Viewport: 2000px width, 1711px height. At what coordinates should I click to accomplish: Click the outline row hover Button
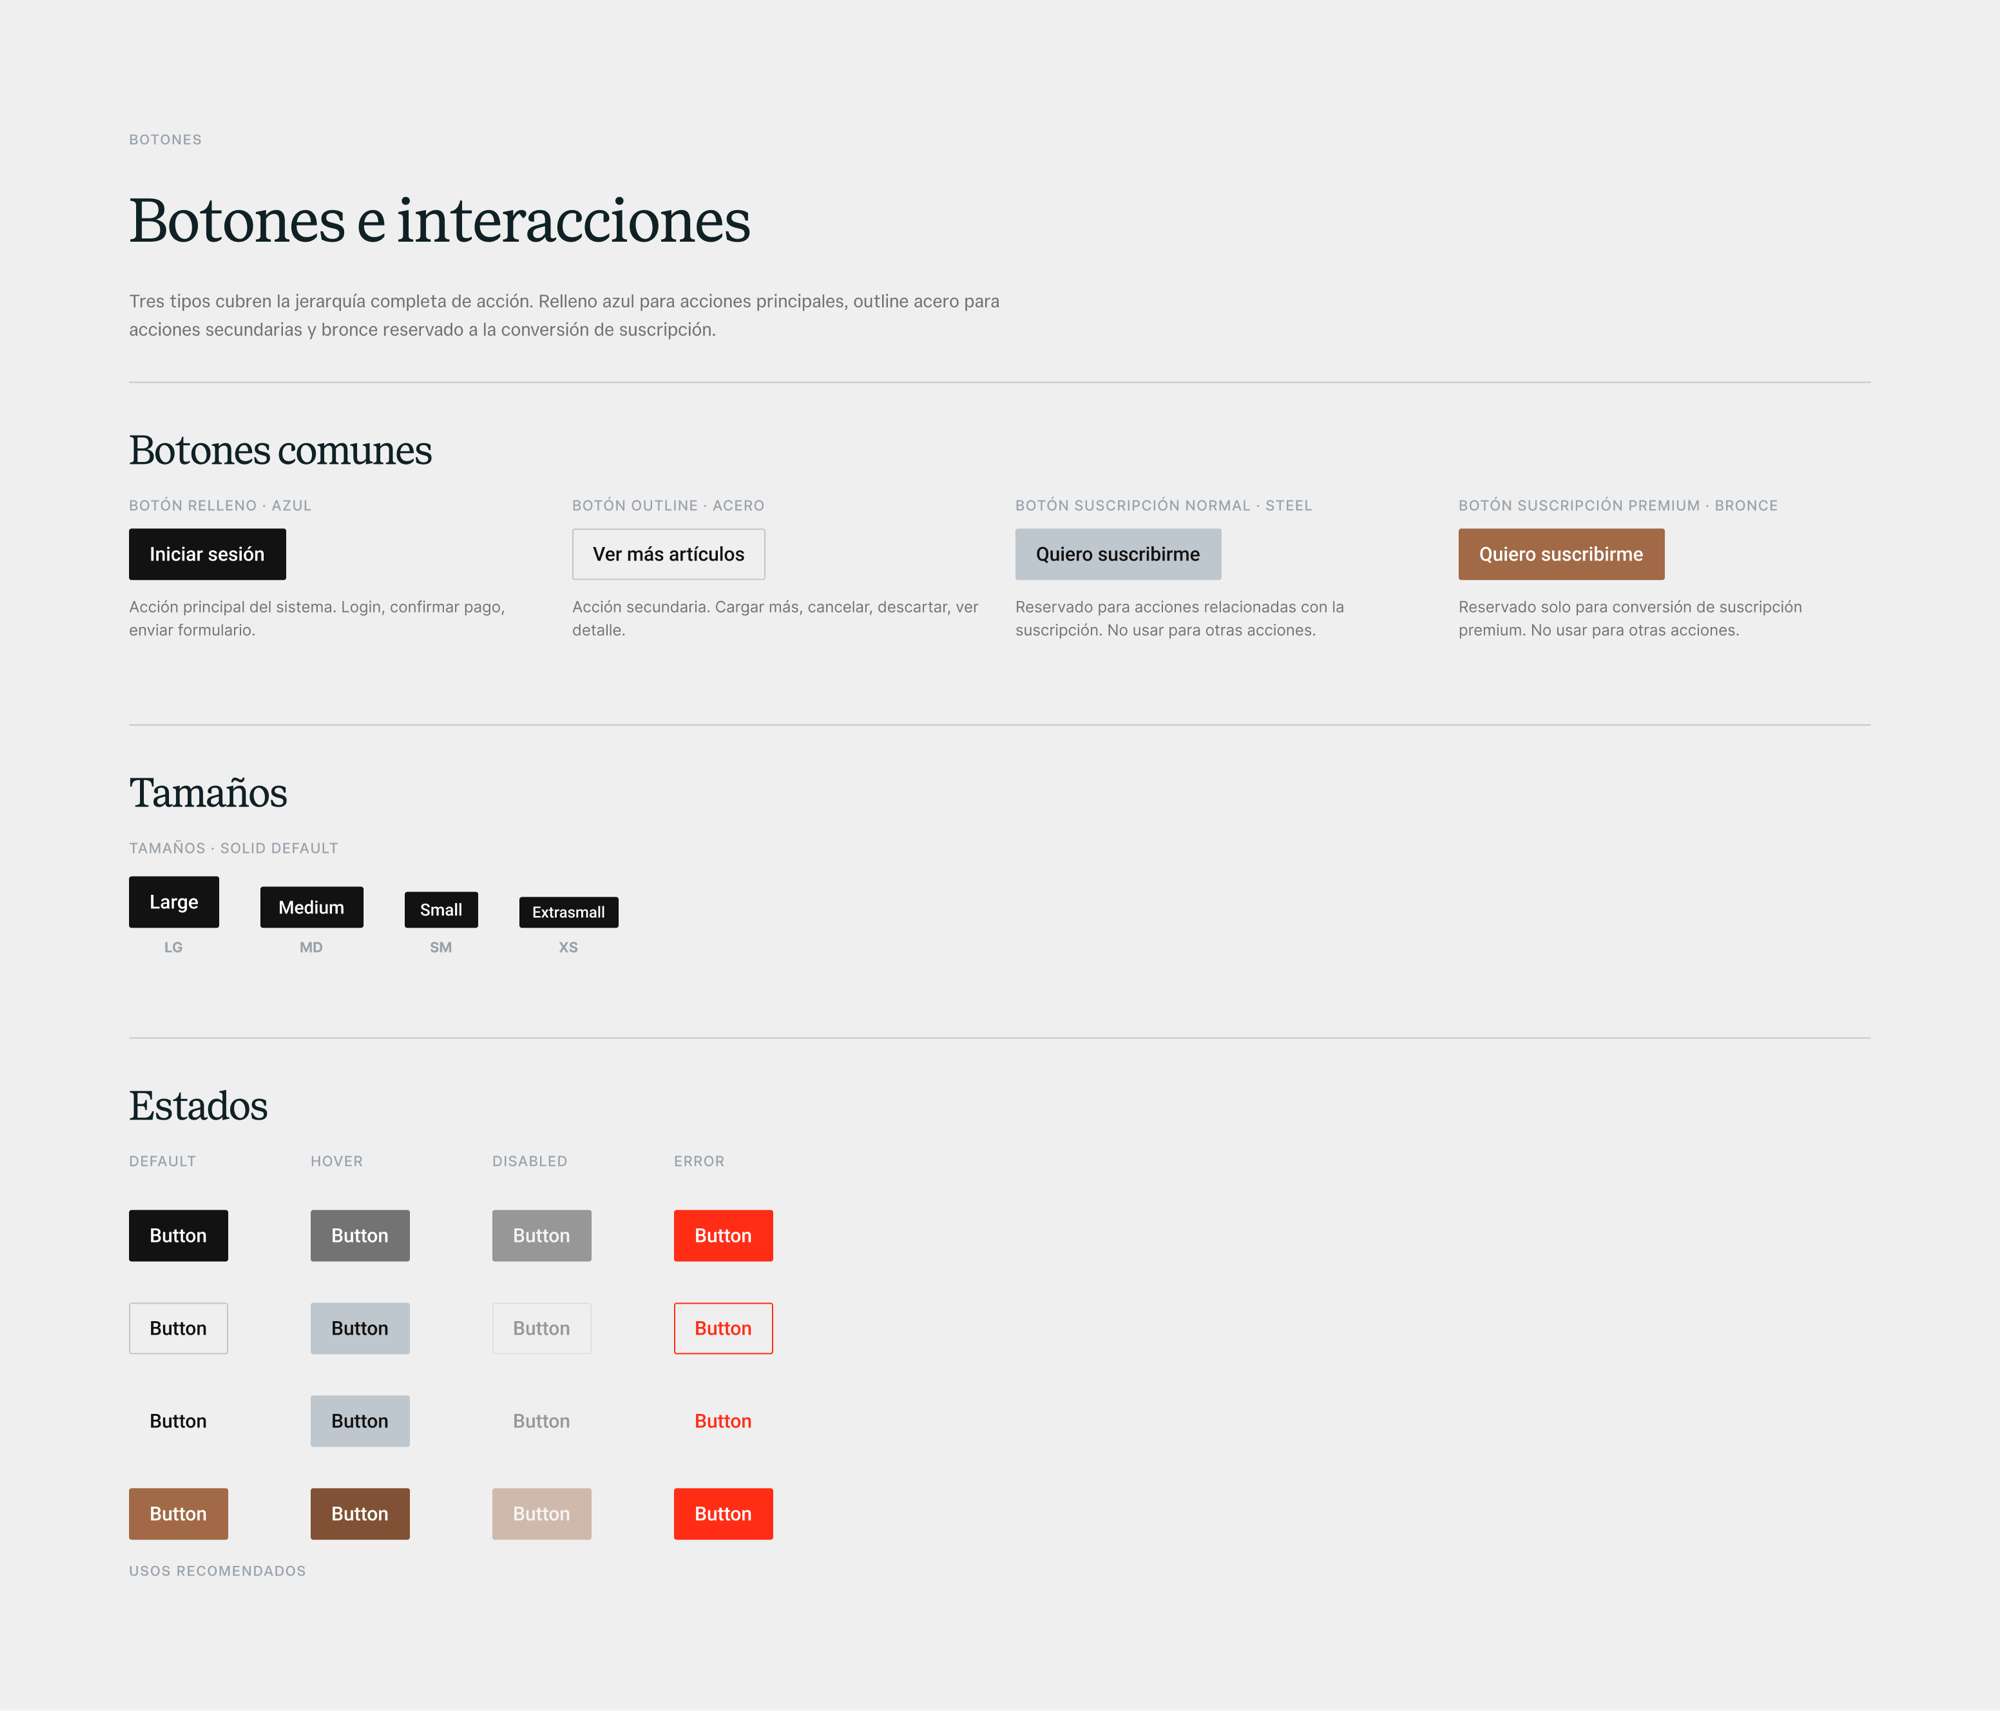[x=360, y=1329]
